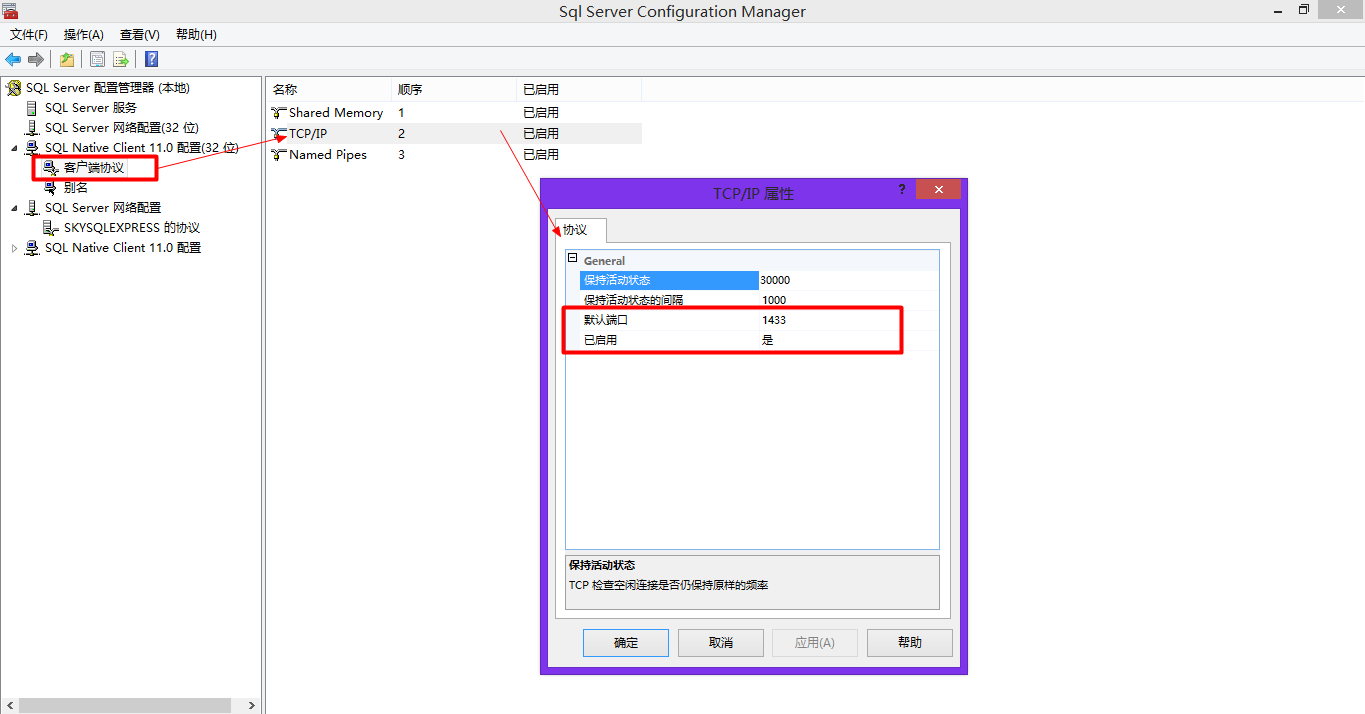Click the tree pane horizontal scrollbar thumb
This screenshot has height=714, width=1365.
[125, 705]
